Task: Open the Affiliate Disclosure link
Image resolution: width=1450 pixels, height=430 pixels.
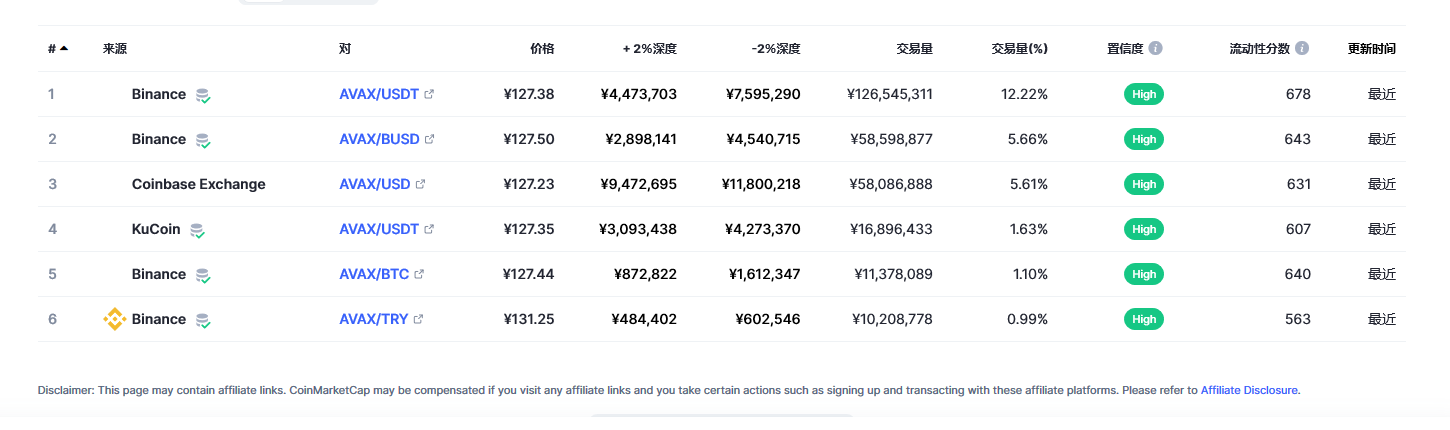Action: [1249, 390]
